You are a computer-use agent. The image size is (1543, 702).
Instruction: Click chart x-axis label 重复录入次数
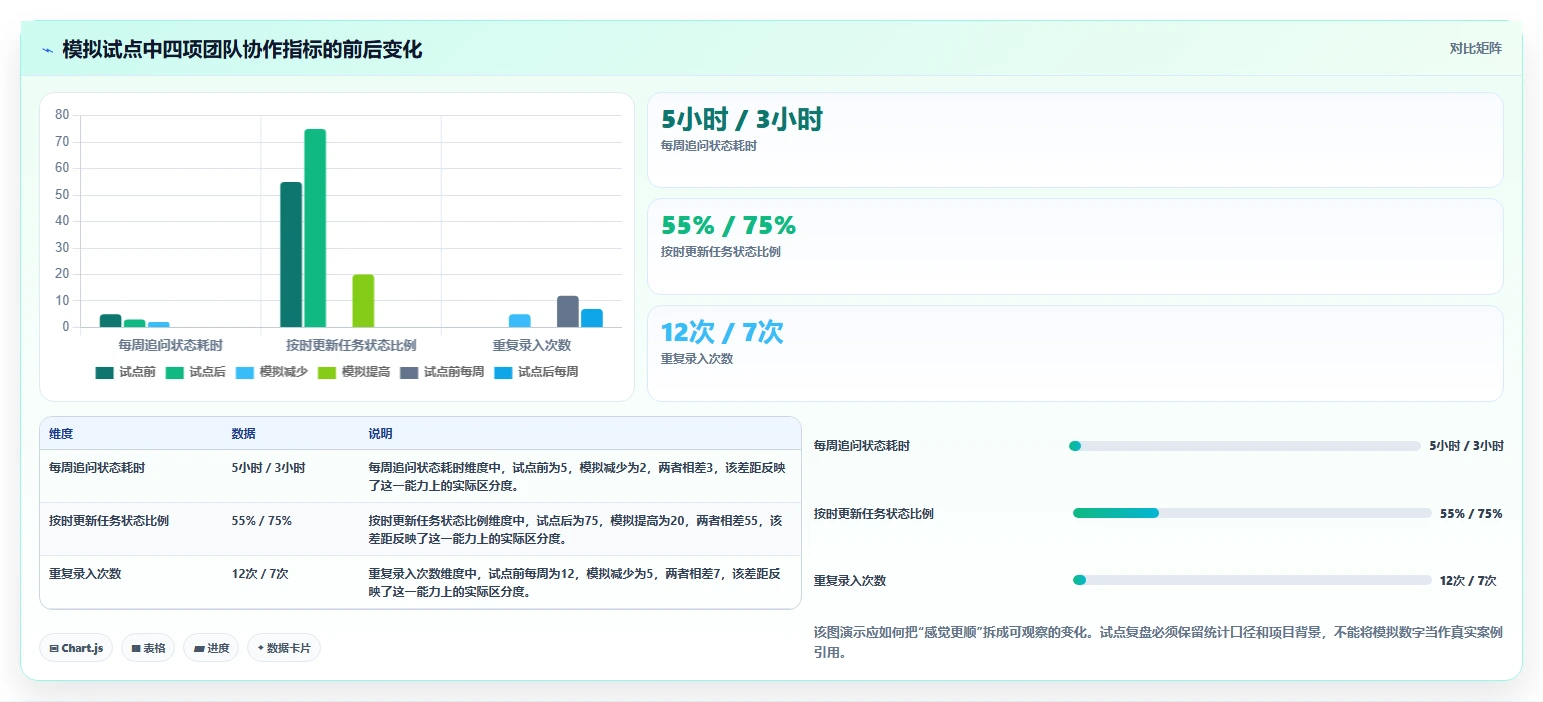pos(532,345)
